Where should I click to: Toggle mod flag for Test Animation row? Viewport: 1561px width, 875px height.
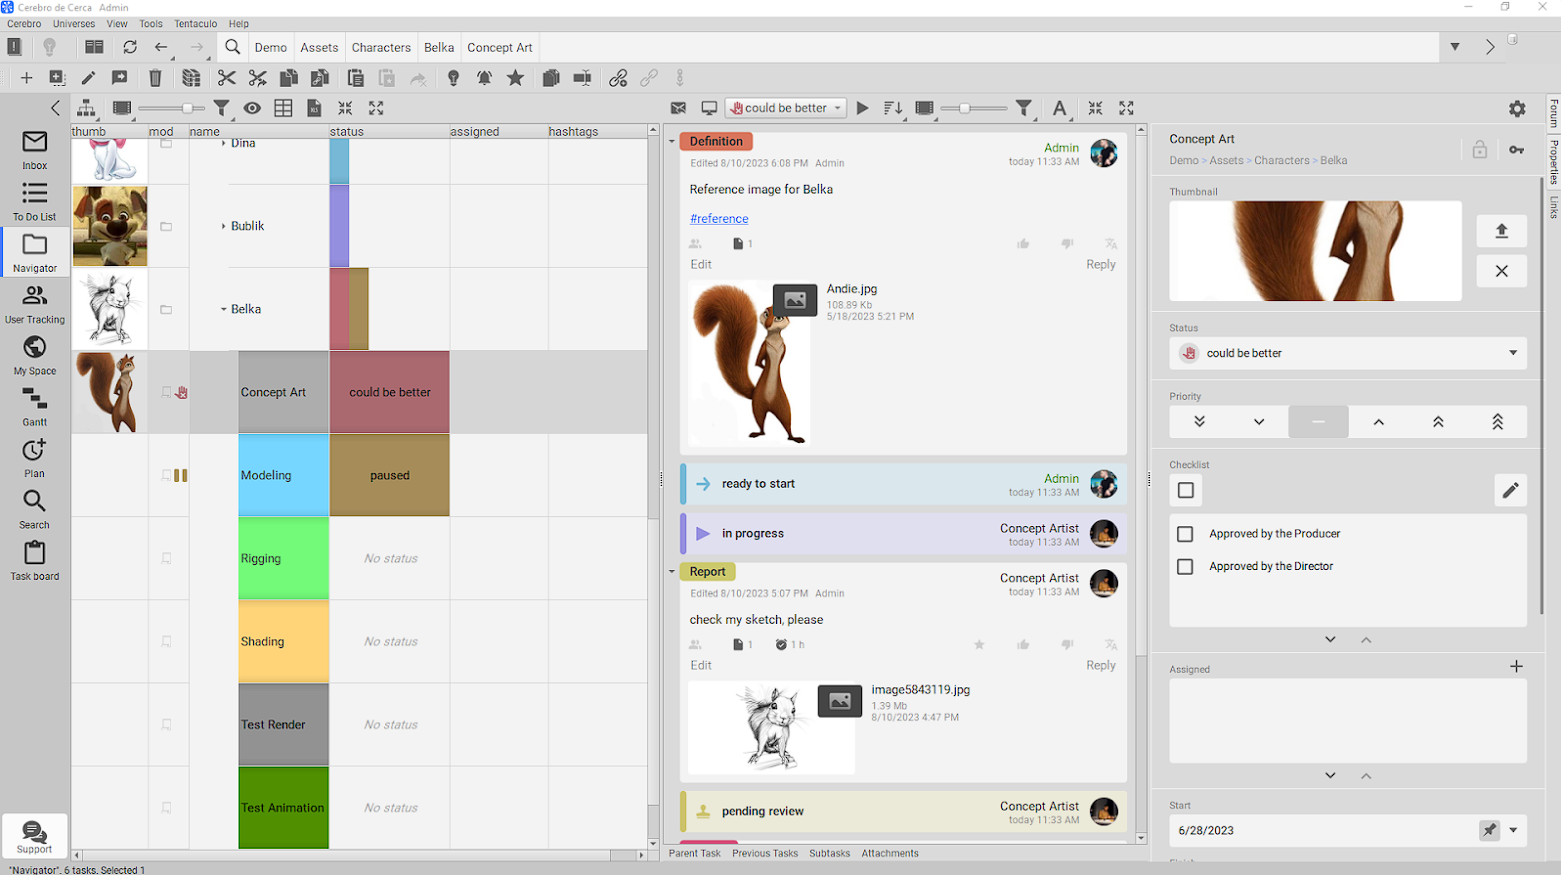coord(167,807)
